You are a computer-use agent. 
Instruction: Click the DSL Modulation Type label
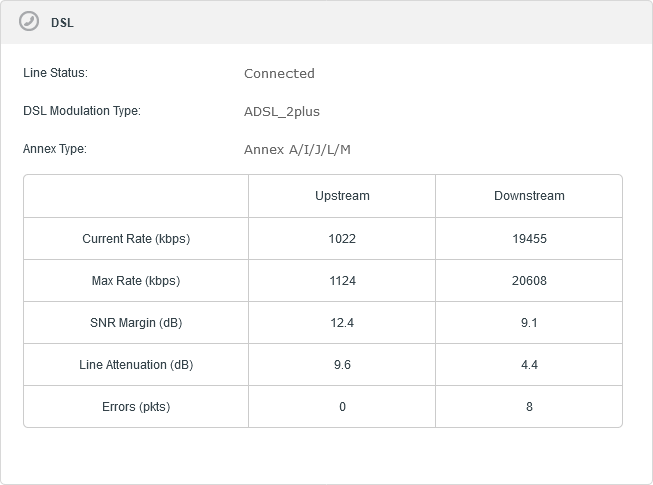pos(82,111)
